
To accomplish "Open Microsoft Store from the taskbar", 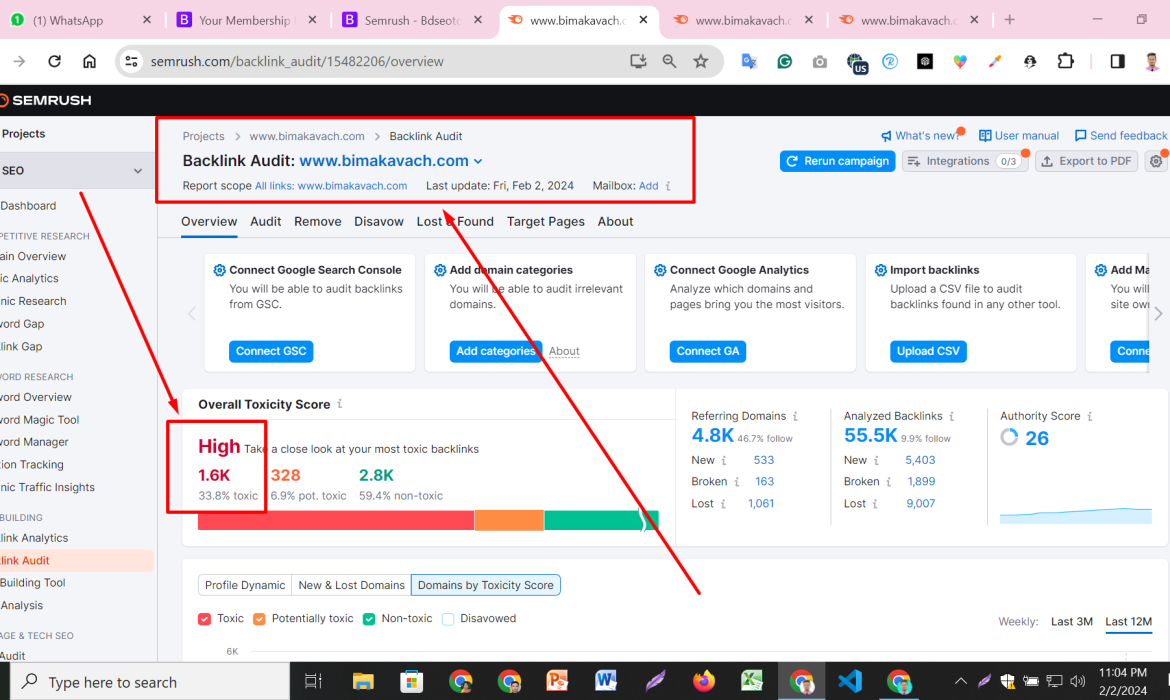I will click(x=411, y=681).
